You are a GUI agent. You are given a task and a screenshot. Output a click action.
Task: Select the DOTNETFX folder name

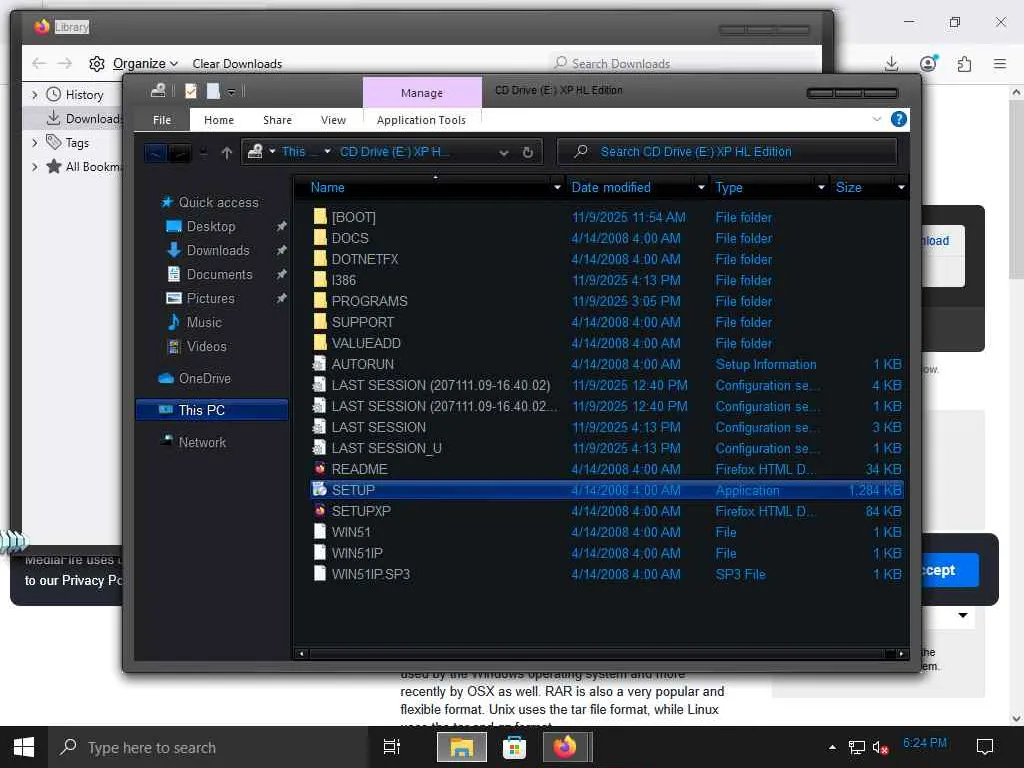(x=364, y=259)
